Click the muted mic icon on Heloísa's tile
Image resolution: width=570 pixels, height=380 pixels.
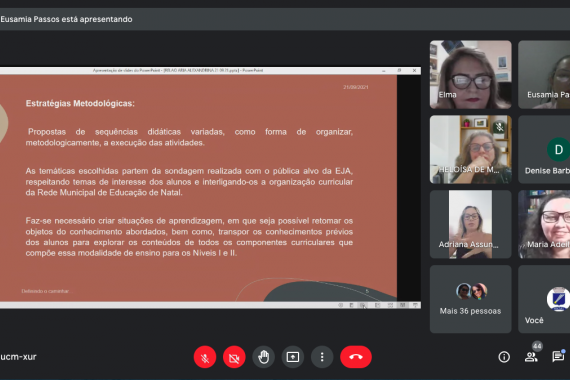[500, 127]
